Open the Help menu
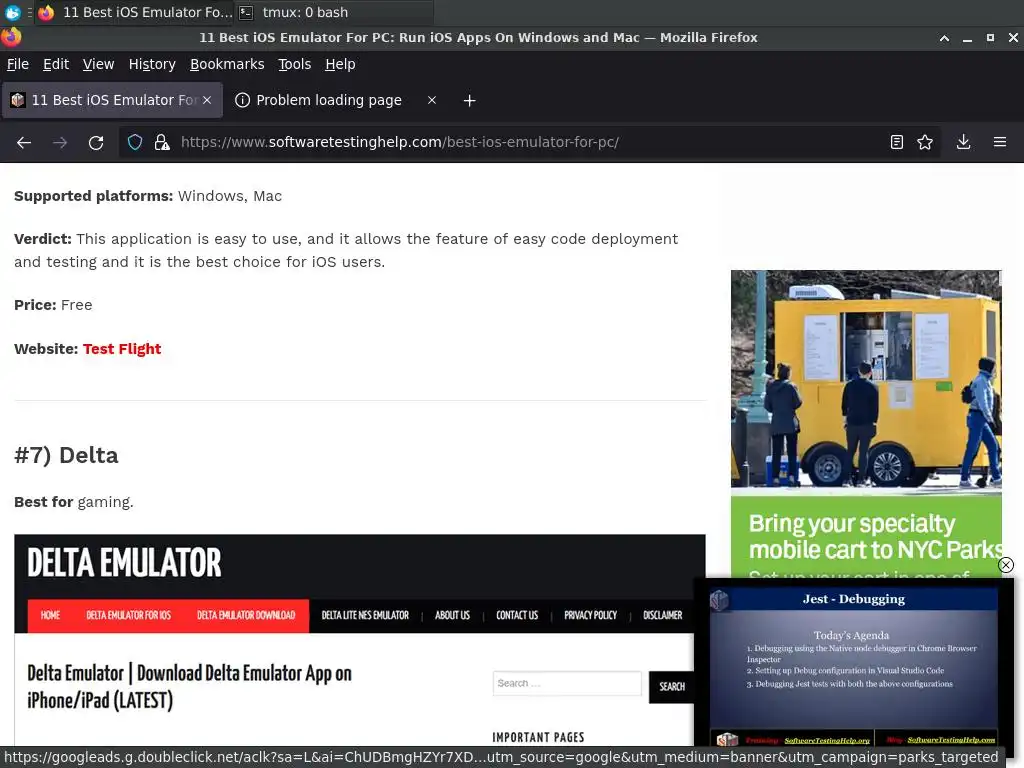This screenshot has height=768, width=1024. [340, 64]
